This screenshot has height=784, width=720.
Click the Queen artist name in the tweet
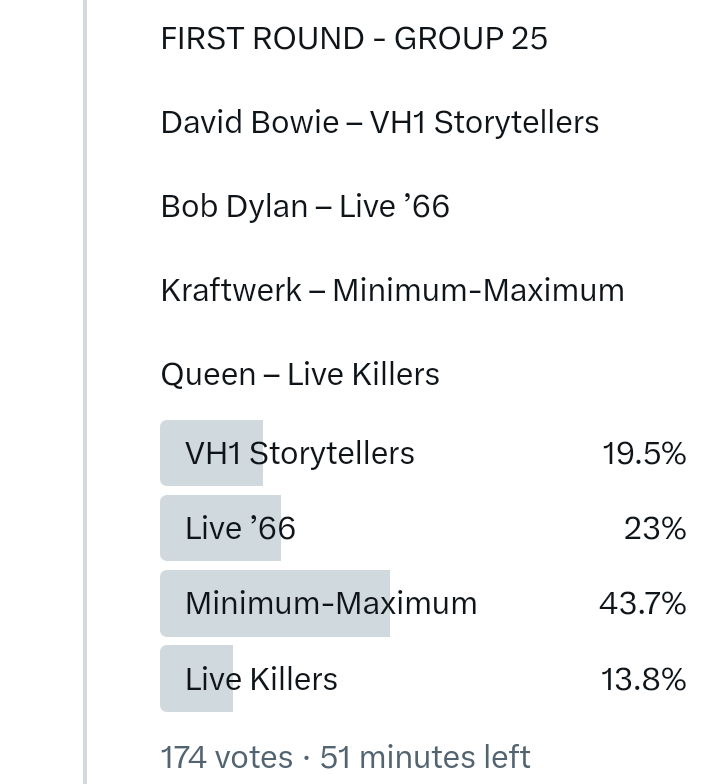coord(208,375)
